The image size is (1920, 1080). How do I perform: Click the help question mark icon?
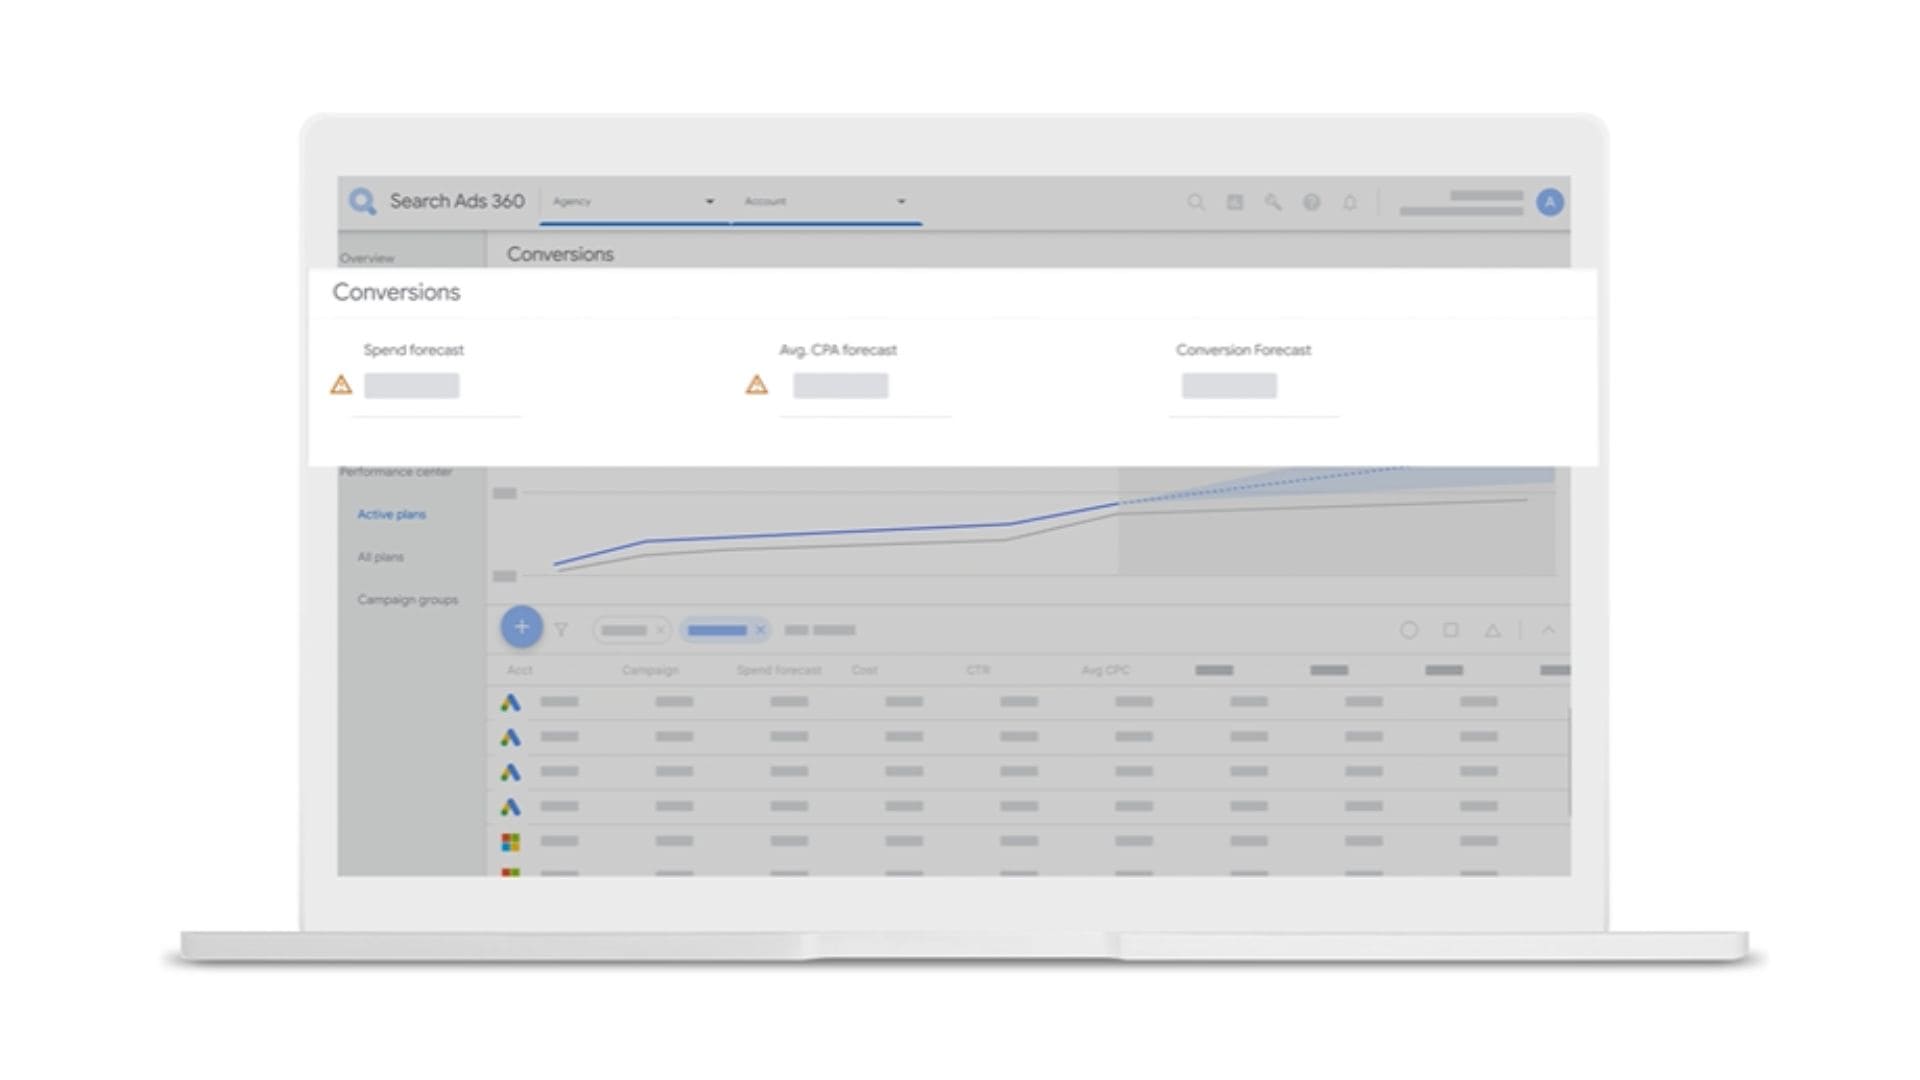[x=1311, y=202]
